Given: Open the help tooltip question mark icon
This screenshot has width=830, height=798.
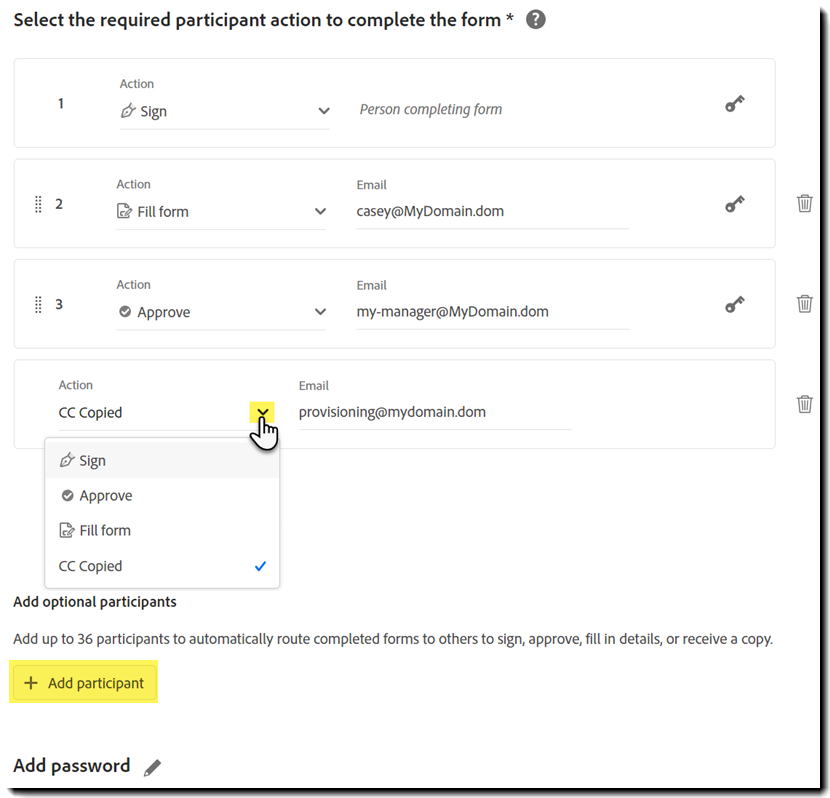Looking at the screenshot, I should pyautogui.click(x=535, y=18).
